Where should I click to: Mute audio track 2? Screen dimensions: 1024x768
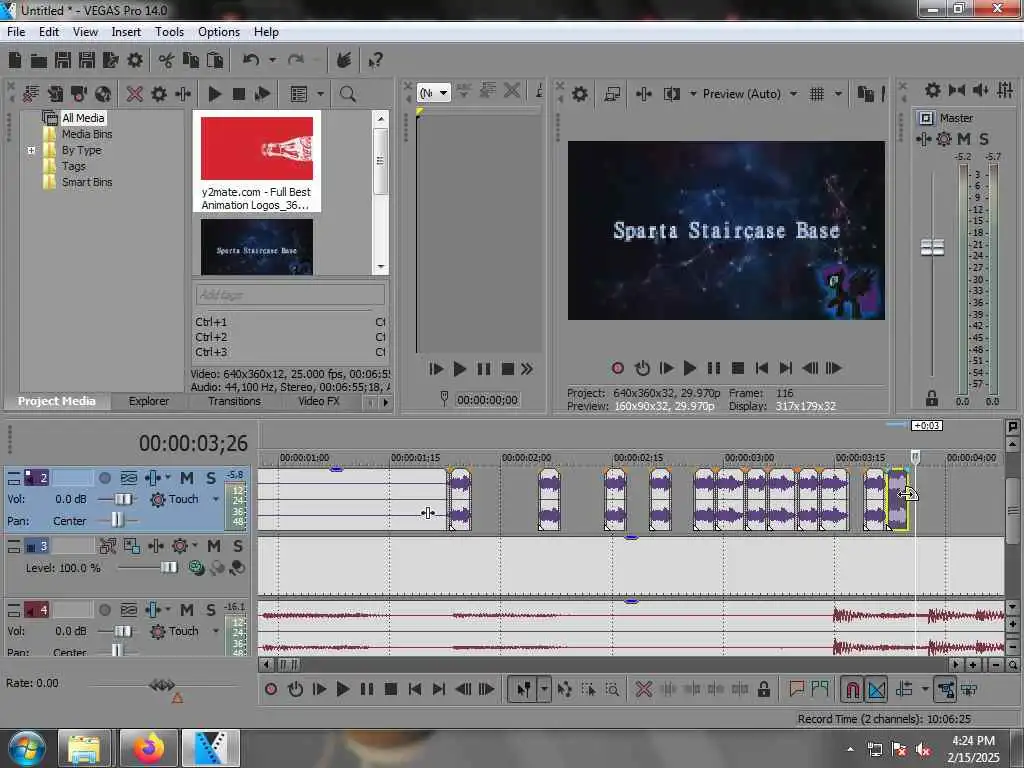[187, 478]
